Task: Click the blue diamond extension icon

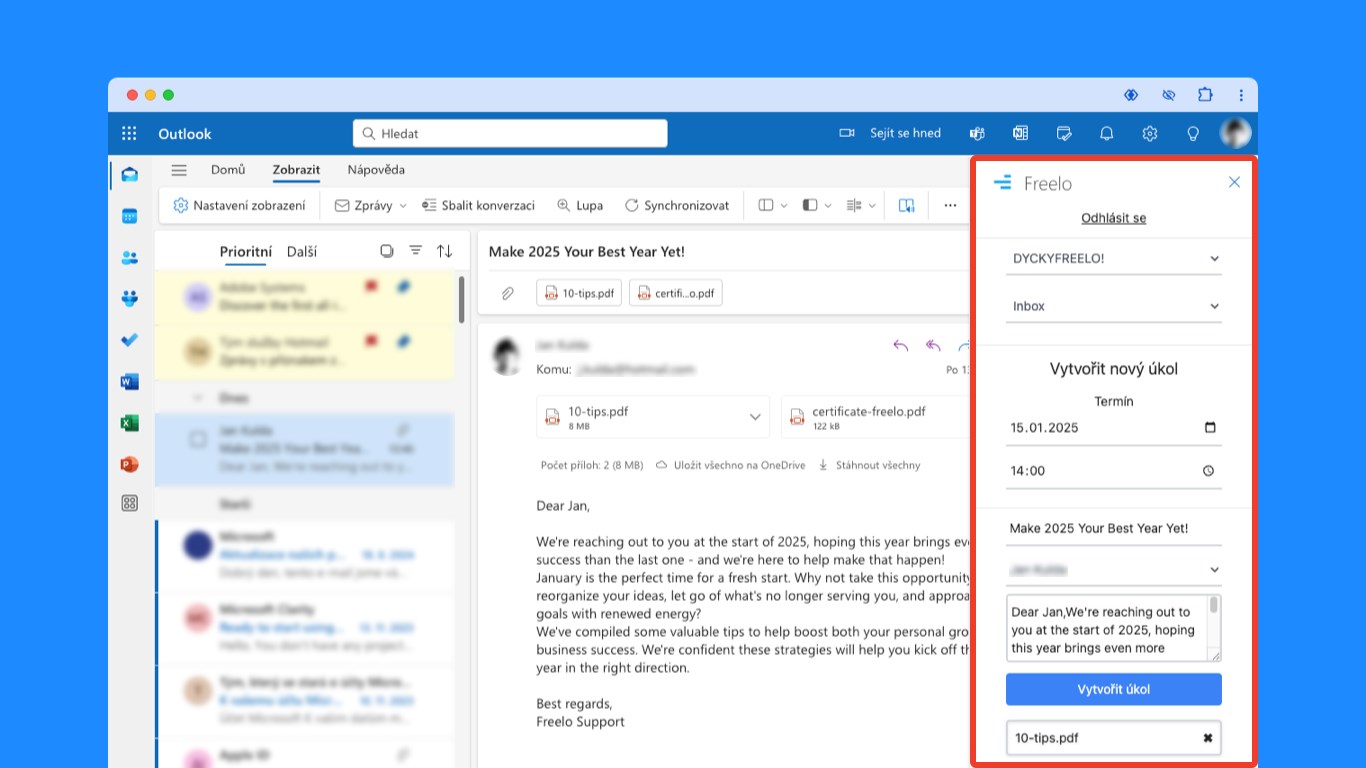Action: pyautogui.click(x=1131, y=95)
